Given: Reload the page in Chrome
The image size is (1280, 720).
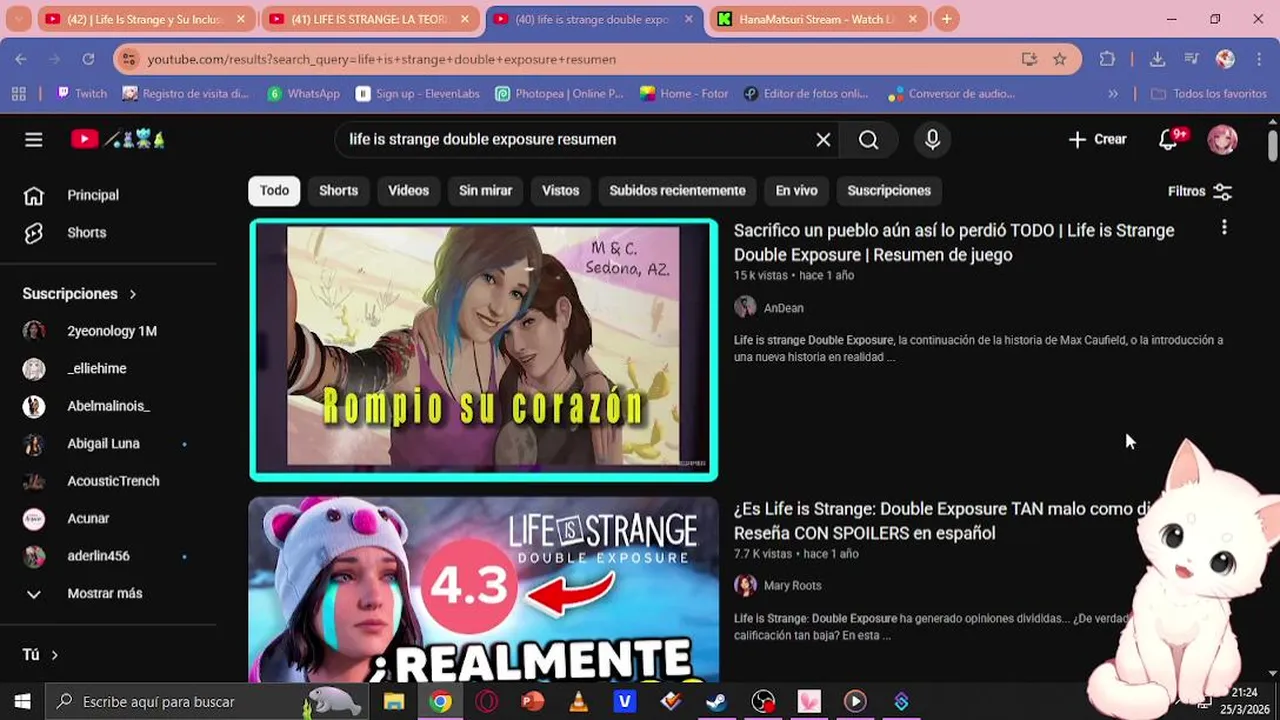Looking at the screenshot, I should click(x=88, y=59).
